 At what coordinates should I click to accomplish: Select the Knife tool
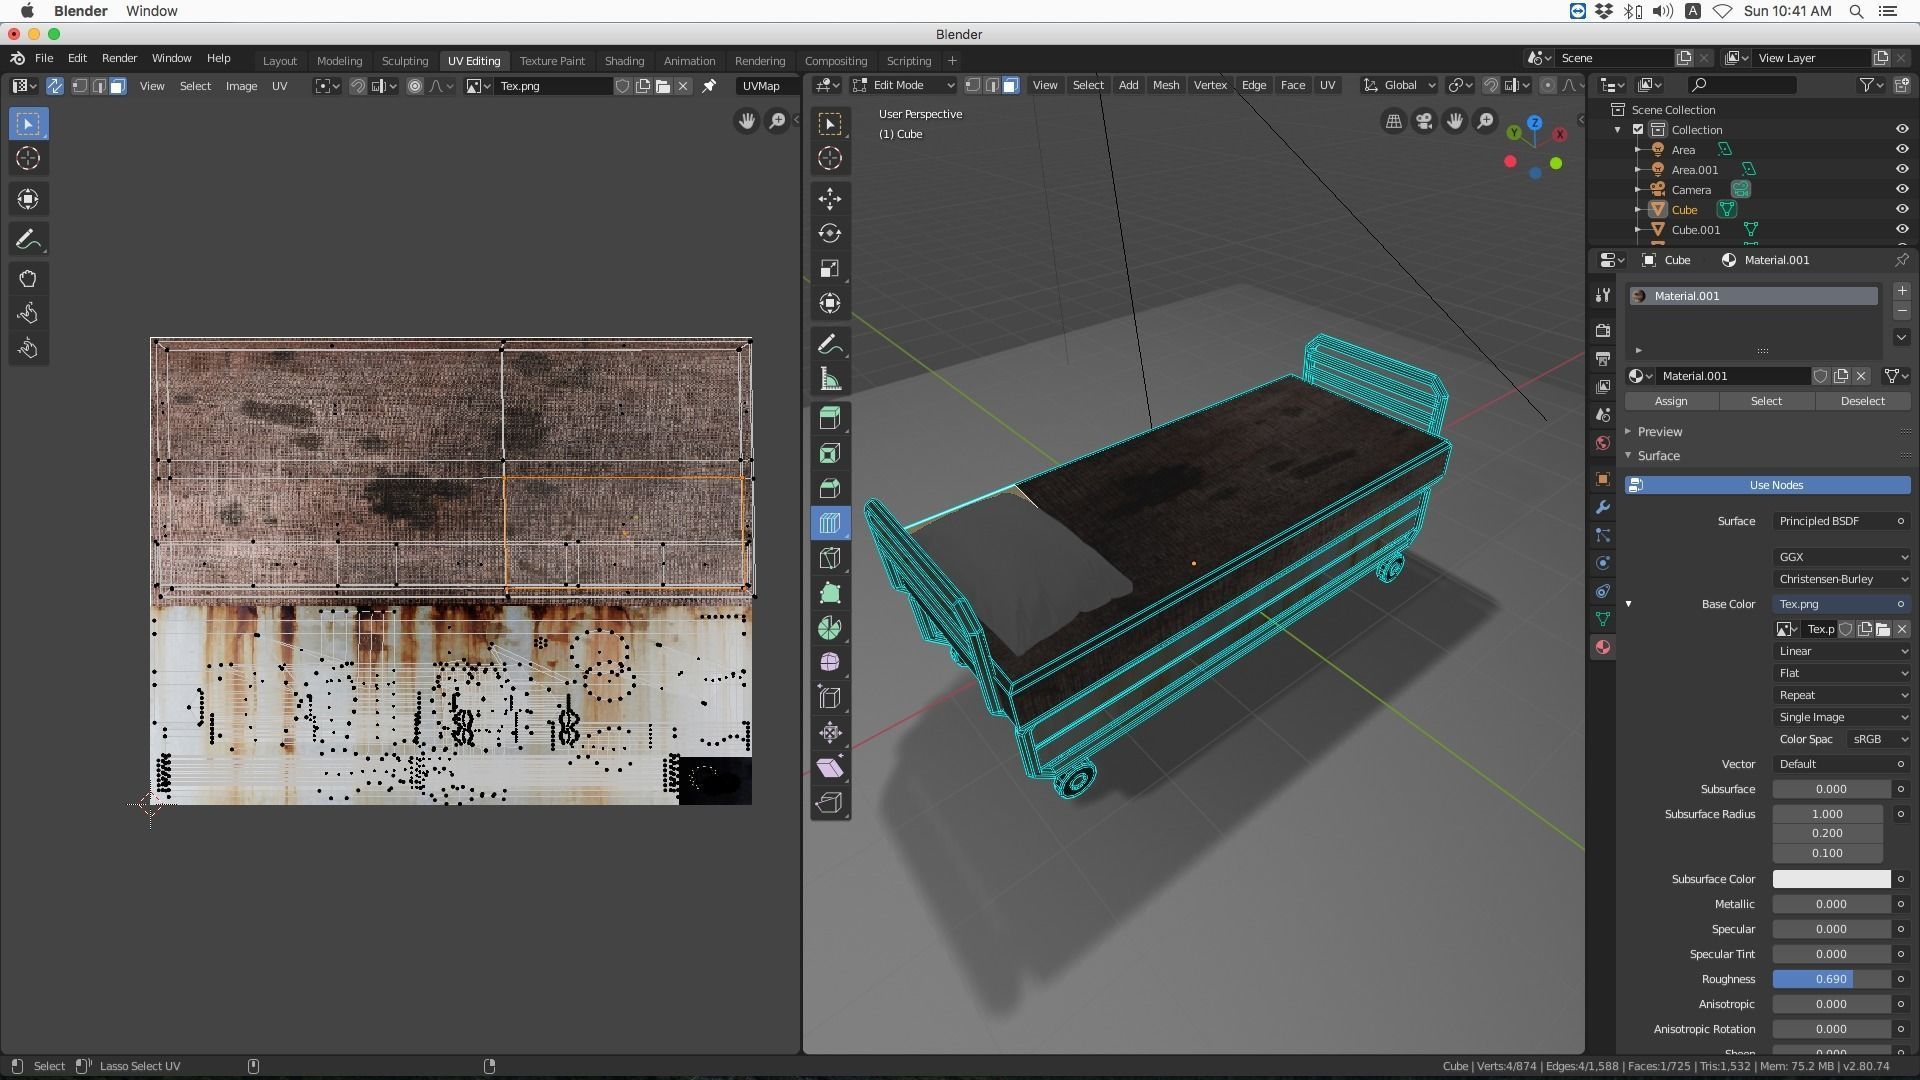(830, 558)
